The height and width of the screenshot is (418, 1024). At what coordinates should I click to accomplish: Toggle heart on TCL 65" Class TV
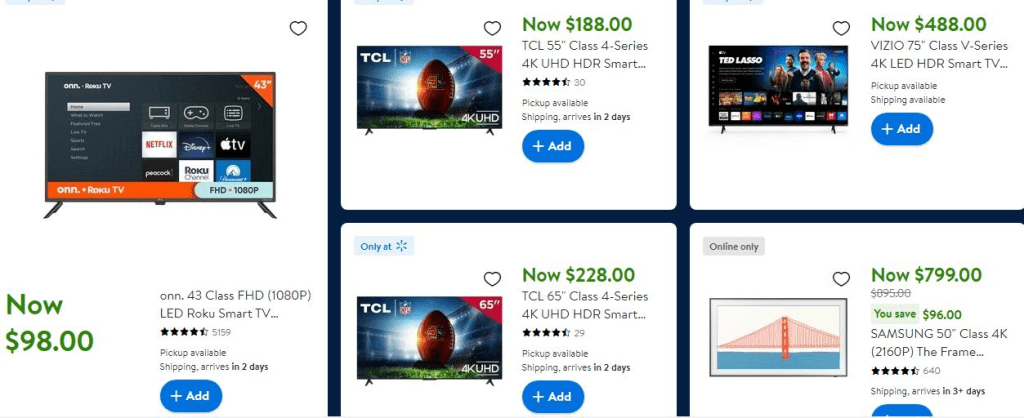point(492,279)
